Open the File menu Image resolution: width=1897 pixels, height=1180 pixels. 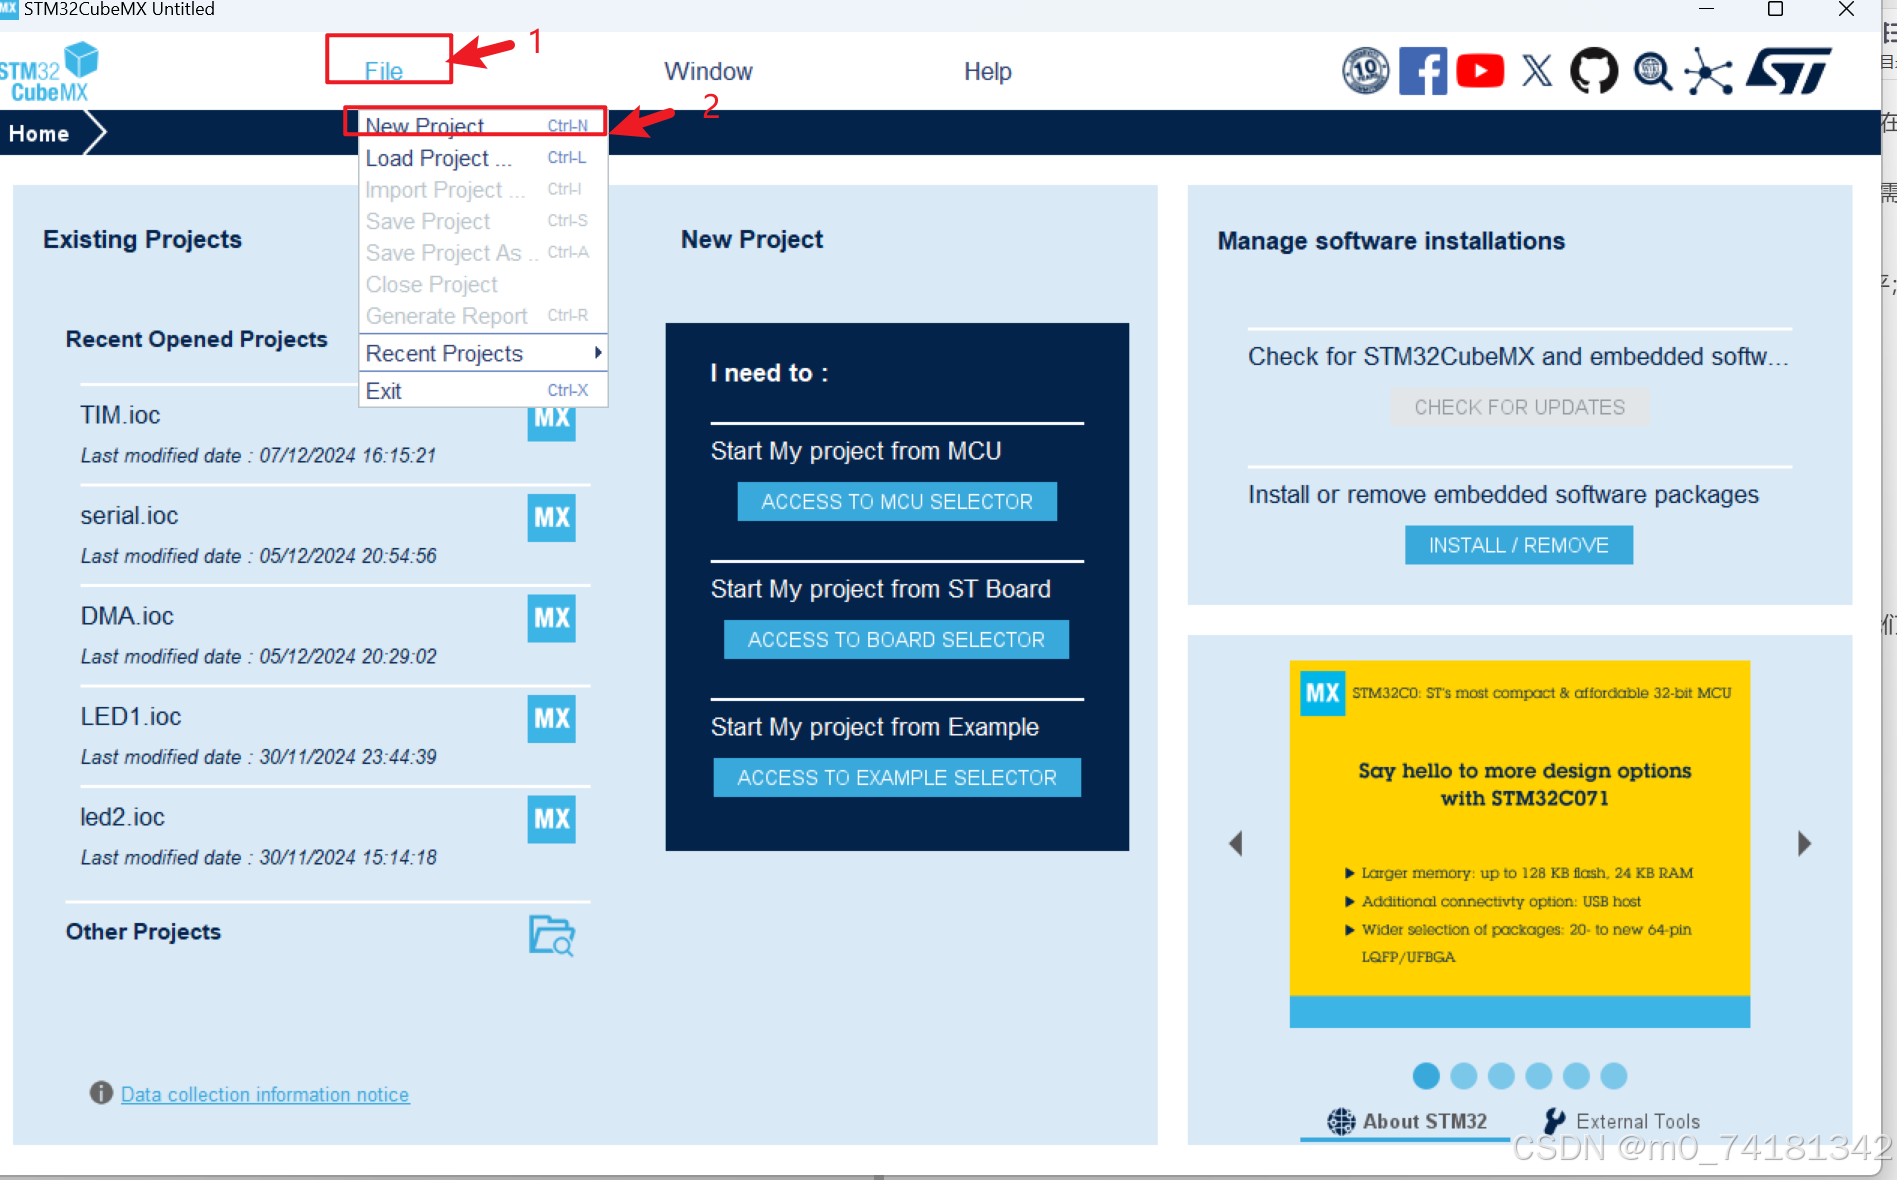point(384,71)
